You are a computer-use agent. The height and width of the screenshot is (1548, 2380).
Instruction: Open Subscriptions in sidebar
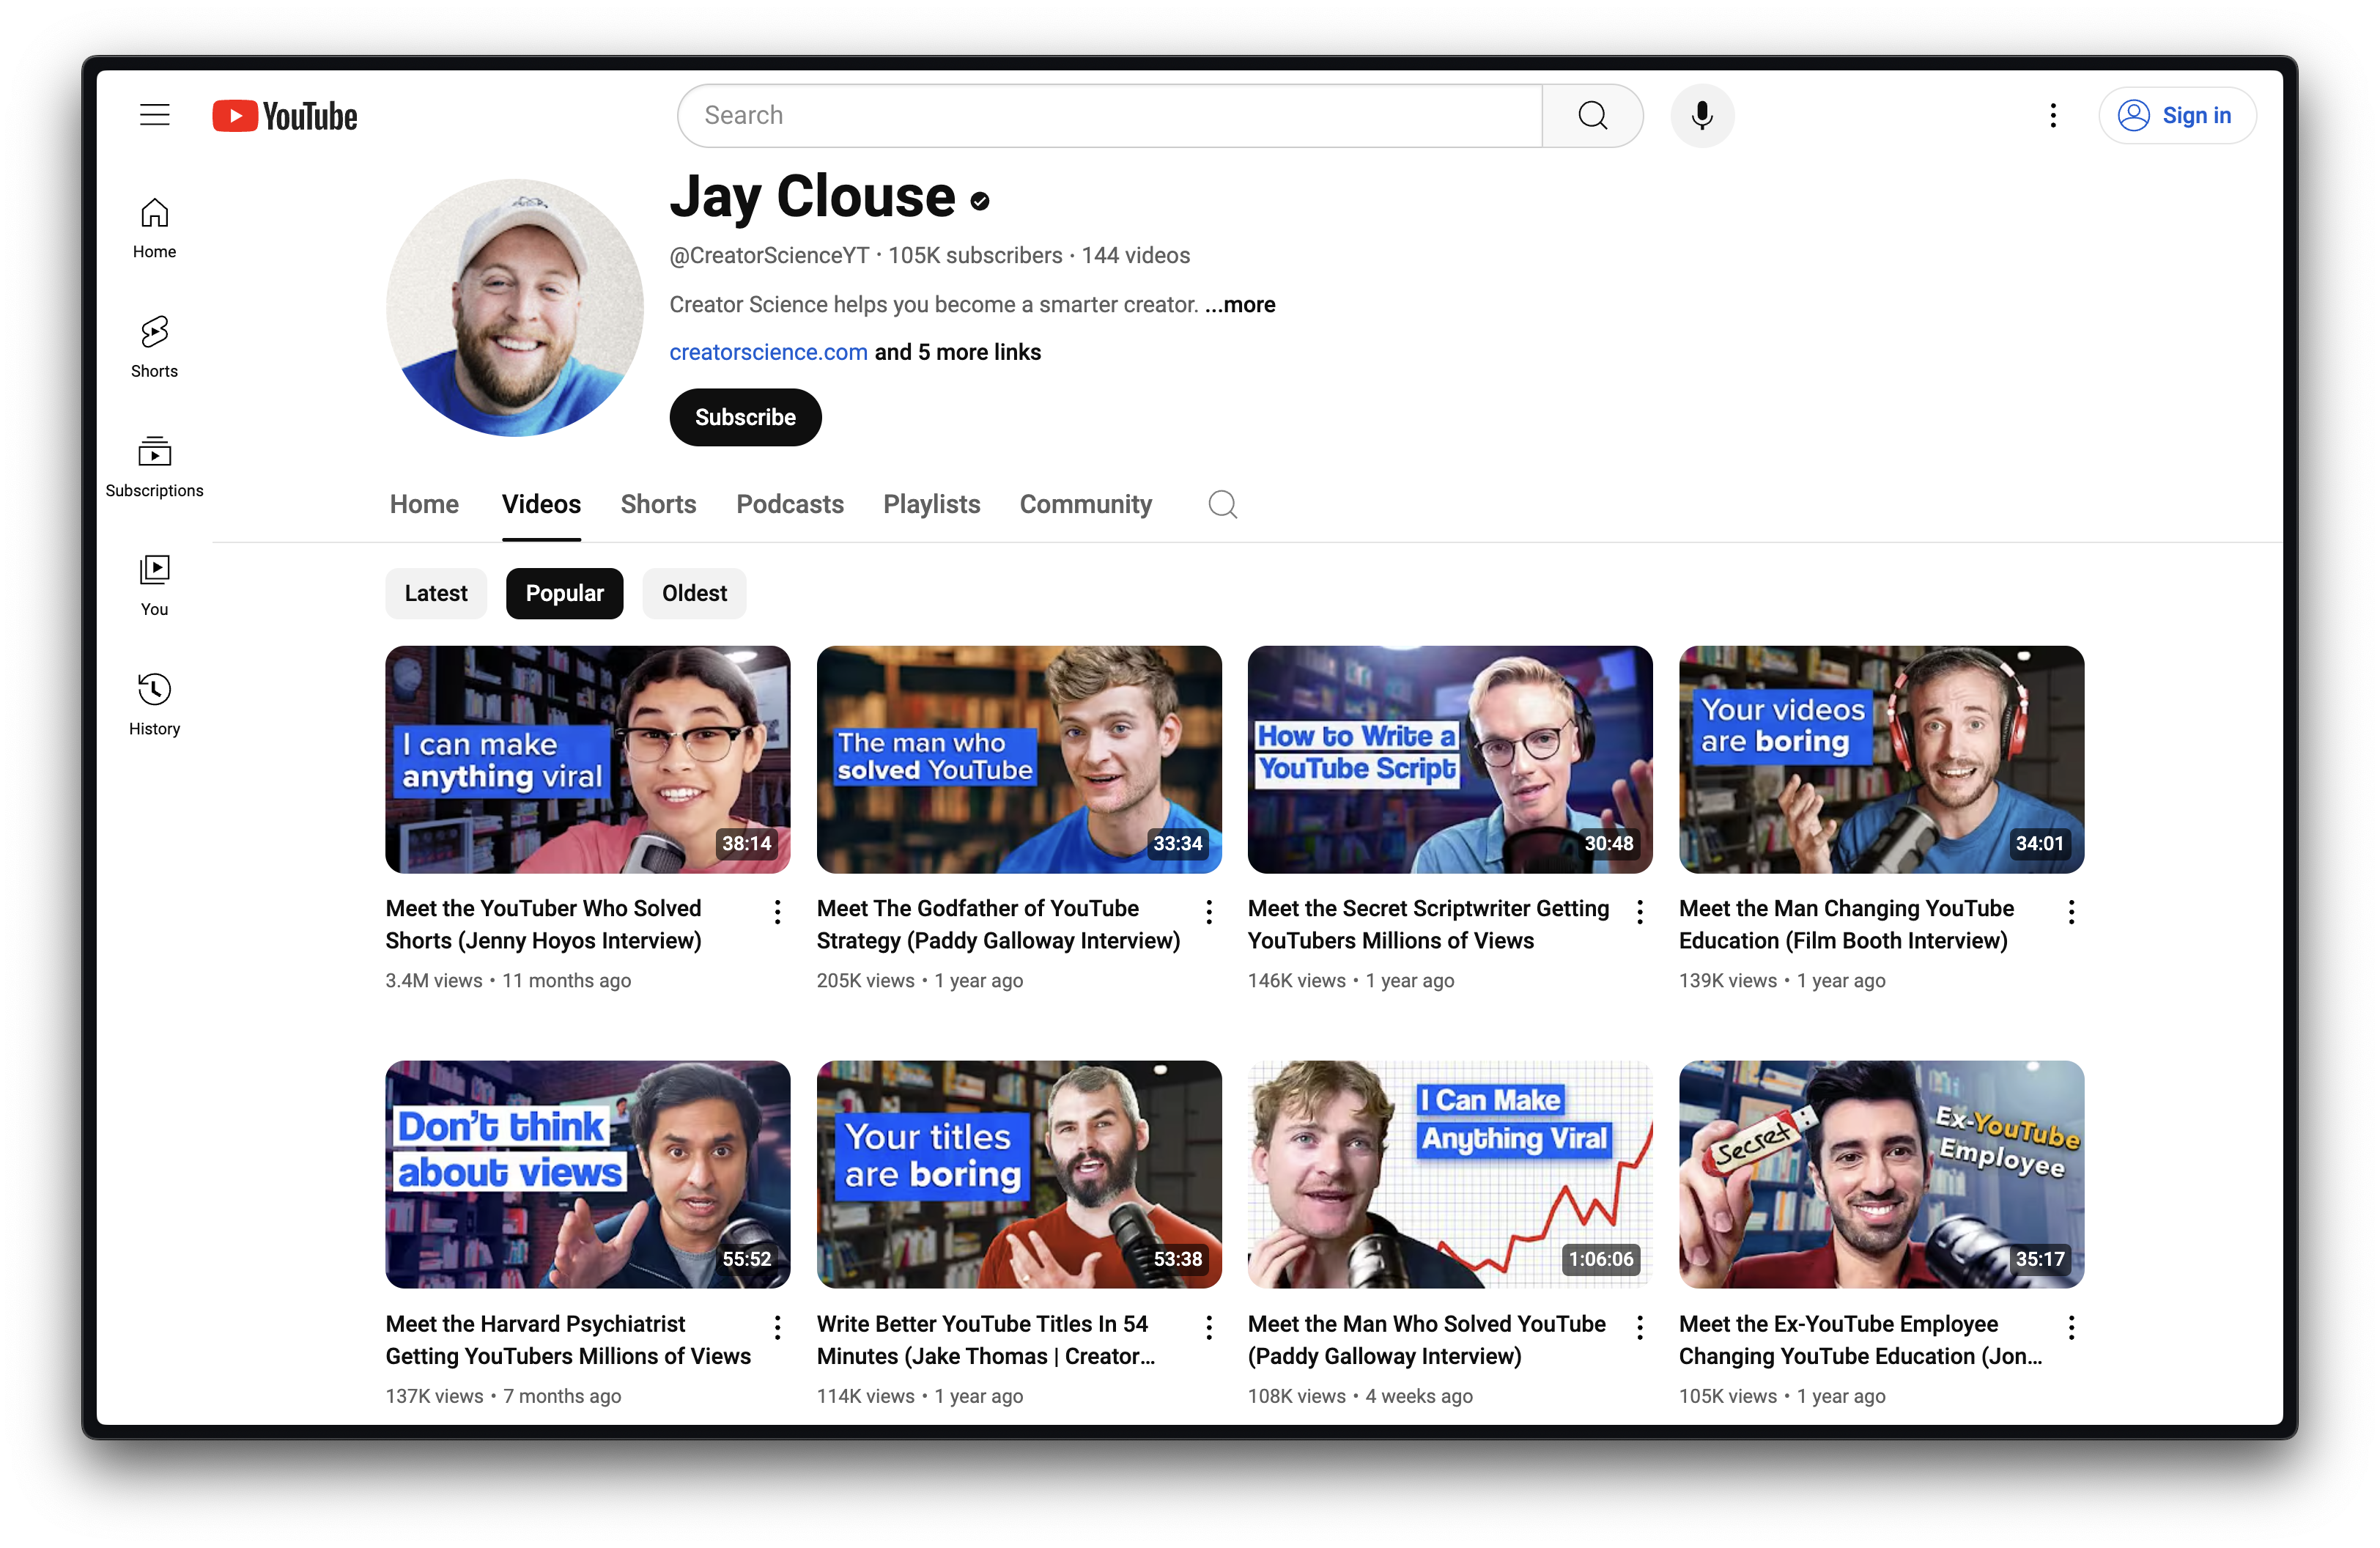click(x=154, y=466)
